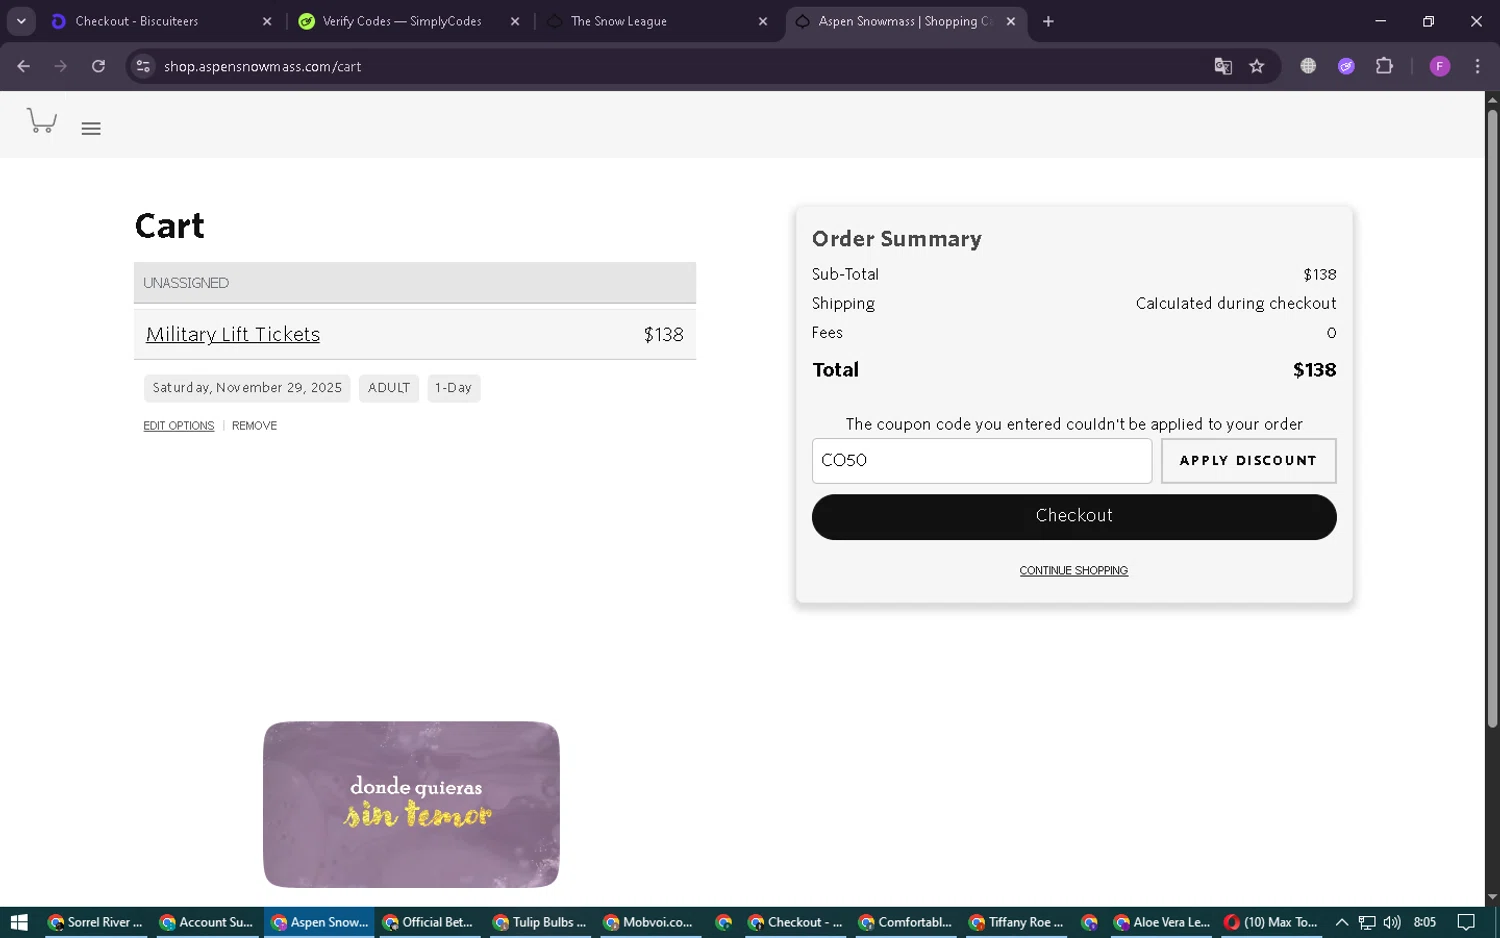Image resolution: width=1500 pixels, height=938 pixels.
Task: Go back to previous page
Action: (x=24, y=66)
